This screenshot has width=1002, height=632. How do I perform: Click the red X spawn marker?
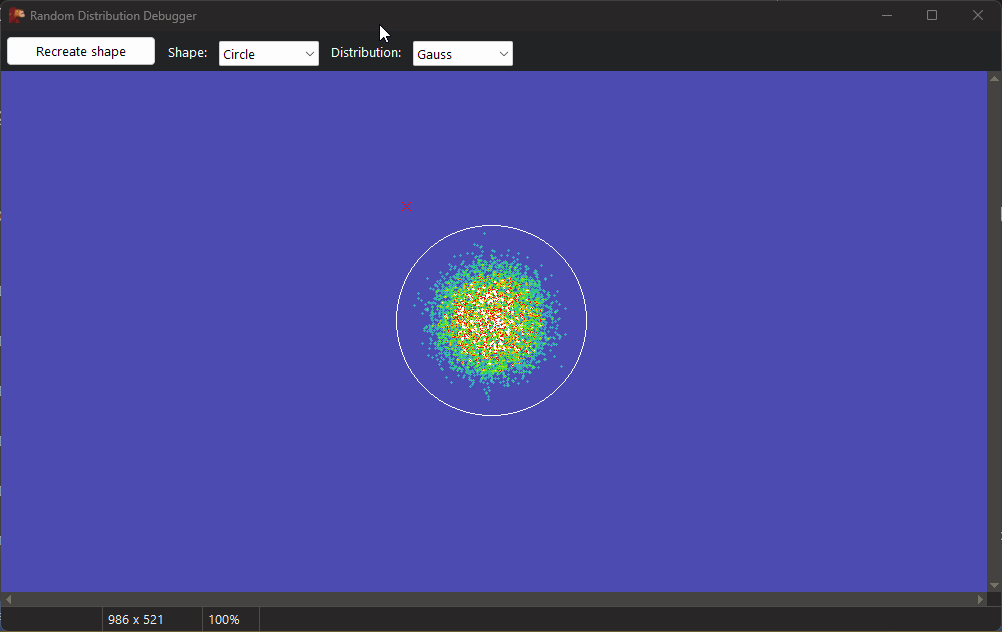click(x=407, y=207)
